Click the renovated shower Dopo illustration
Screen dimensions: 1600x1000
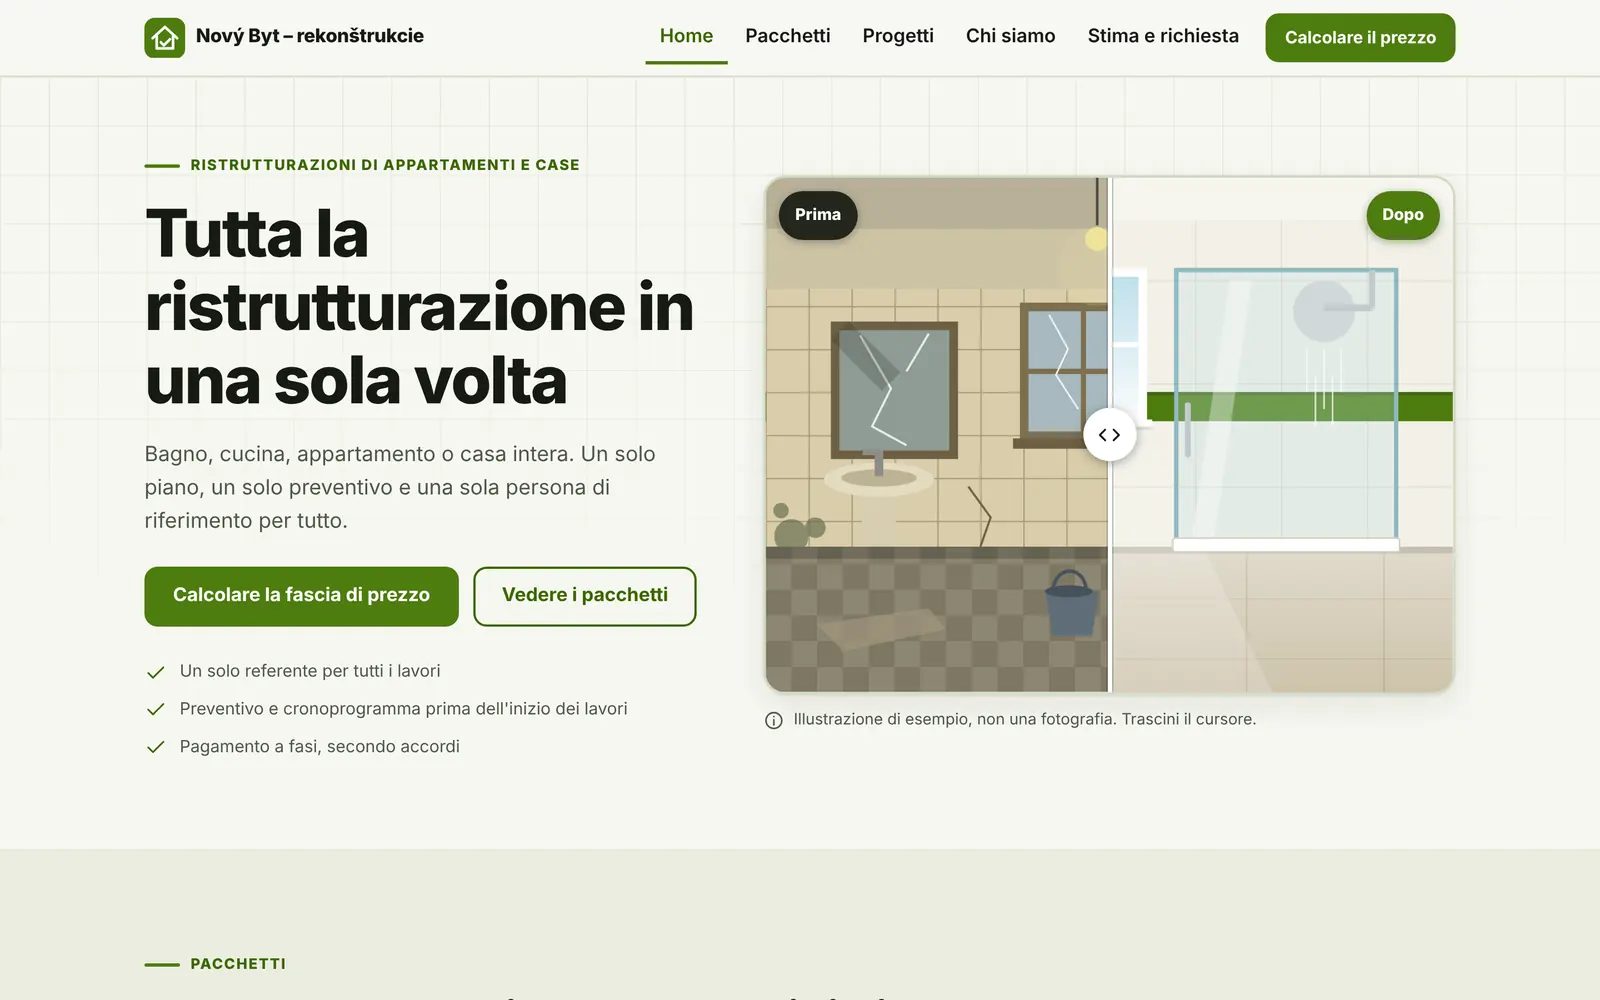point(1282,434)
